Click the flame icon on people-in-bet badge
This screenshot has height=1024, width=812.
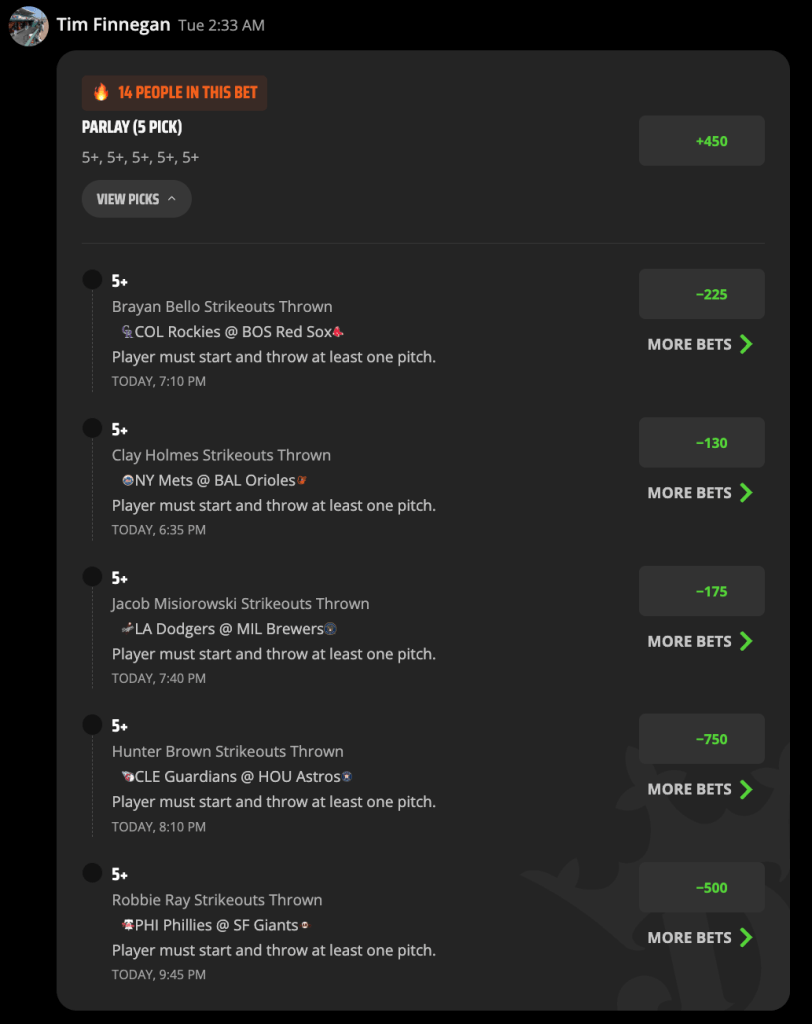click(101, 92)
